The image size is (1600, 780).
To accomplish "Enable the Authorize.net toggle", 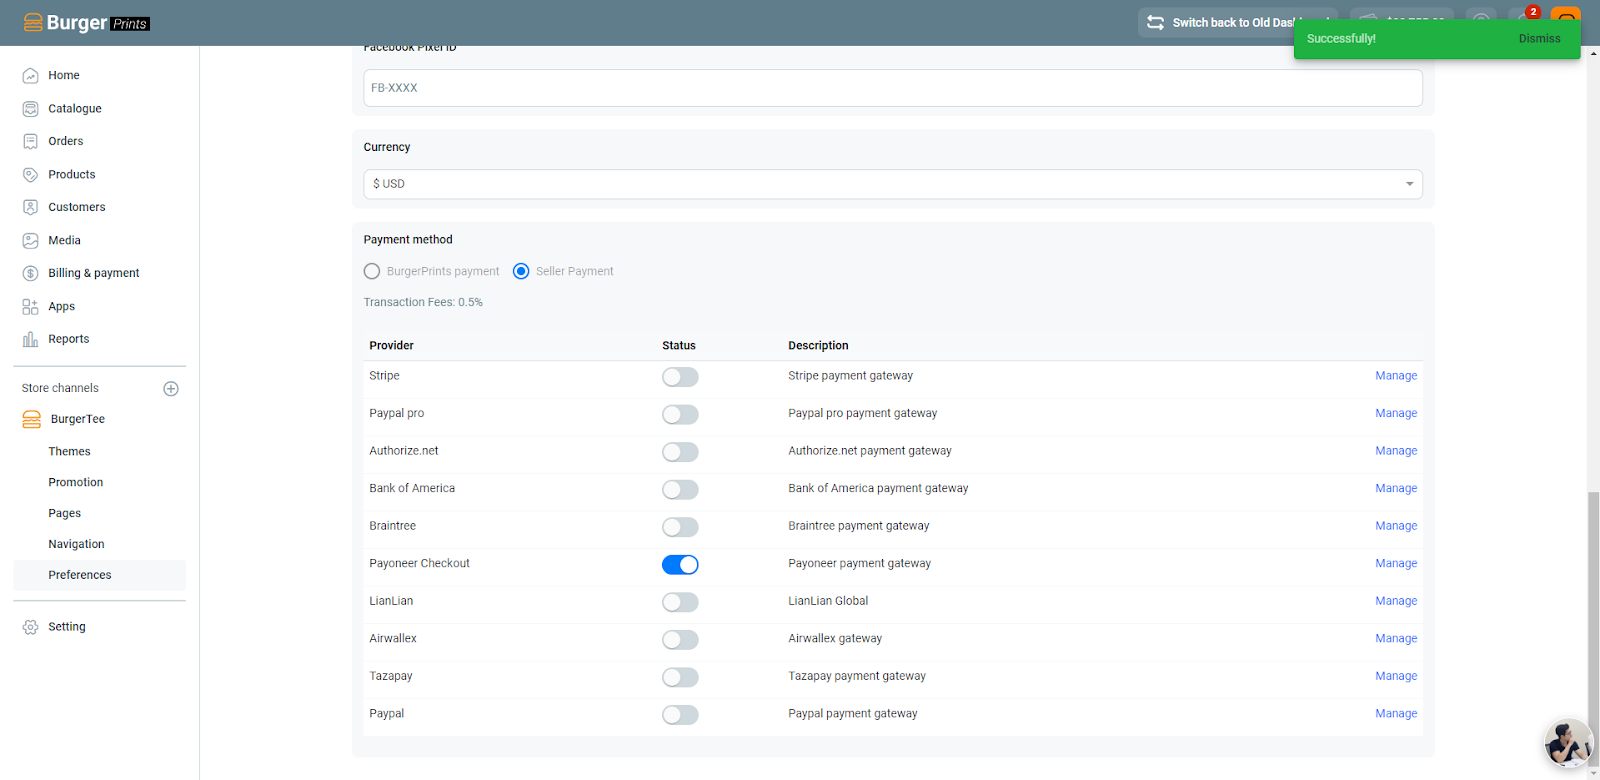I will coord(680,452).
